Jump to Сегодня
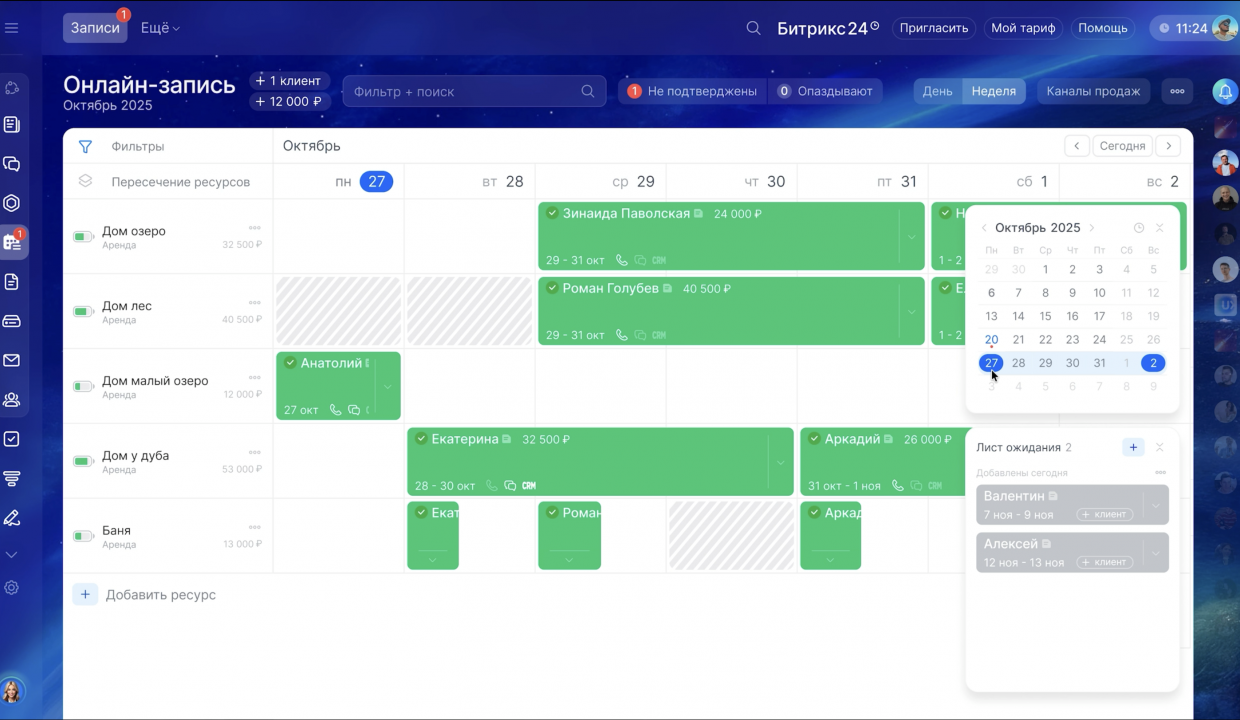1240x720 pixels. pos(1122,146)
